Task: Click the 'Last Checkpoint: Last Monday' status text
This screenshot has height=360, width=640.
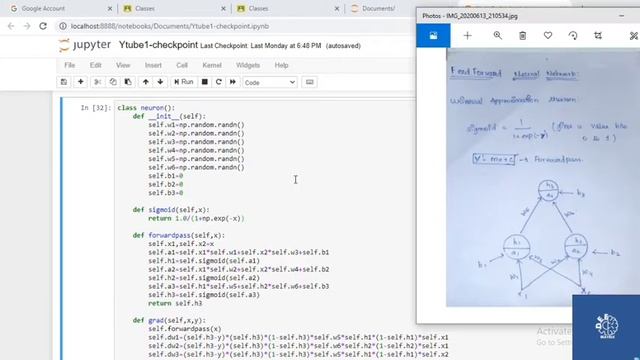Action: point(260,46)
